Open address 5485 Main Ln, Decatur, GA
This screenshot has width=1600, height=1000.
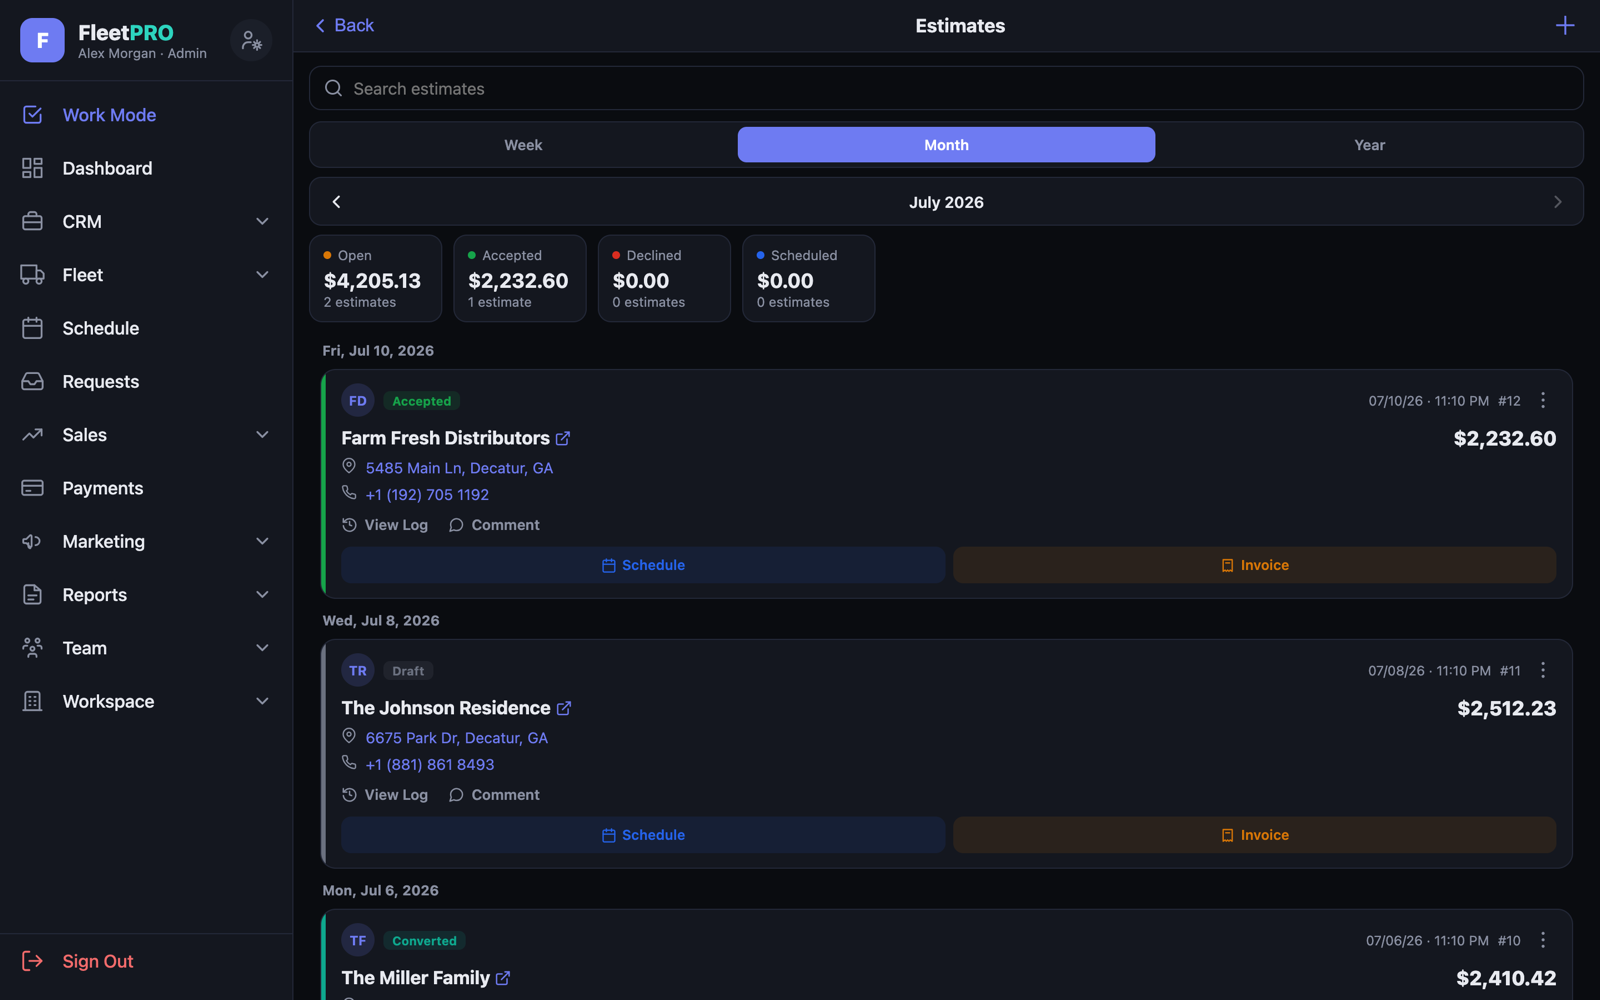click(x=459, y=468)
